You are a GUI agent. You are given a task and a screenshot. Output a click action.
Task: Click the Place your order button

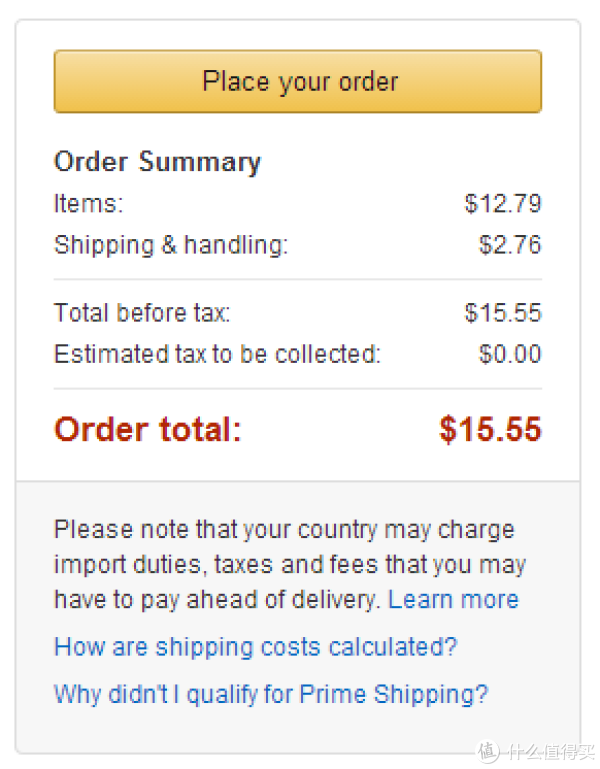[x=298, y=81]
